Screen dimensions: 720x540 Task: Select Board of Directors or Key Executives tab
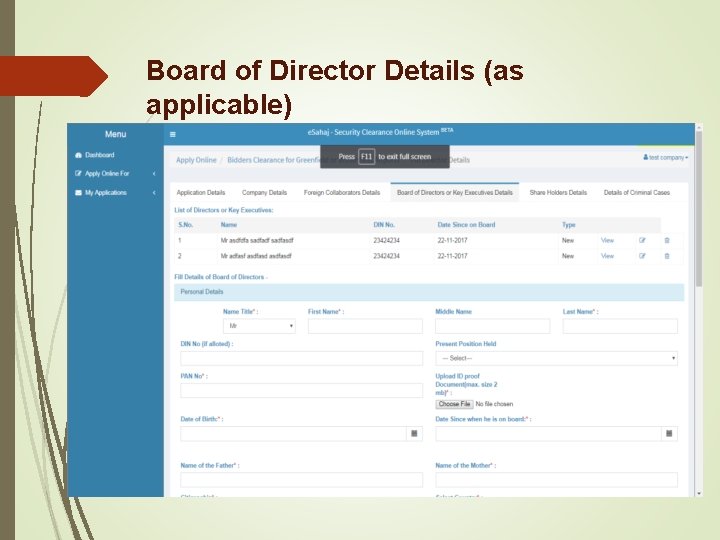click(455, 192)
